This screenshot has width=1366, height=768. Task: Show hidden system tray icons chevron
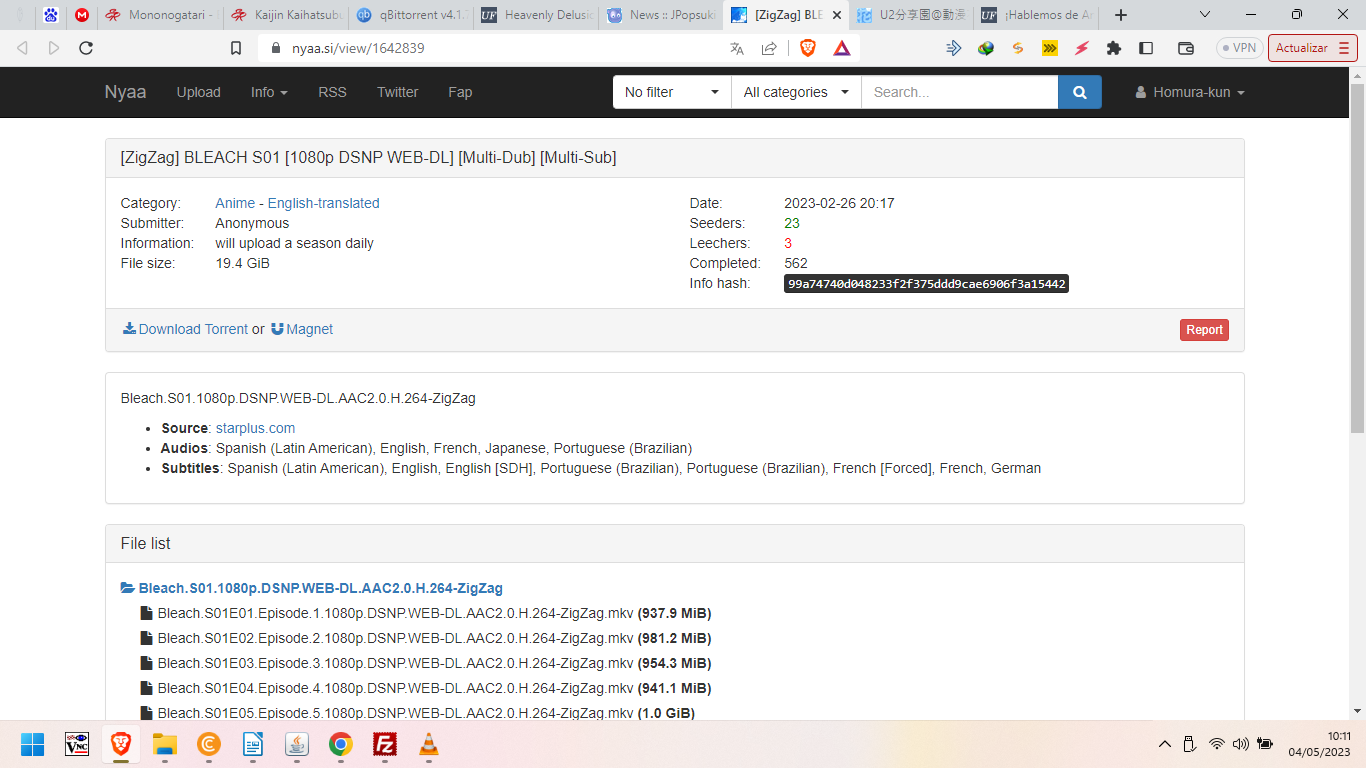[1165, 744]
